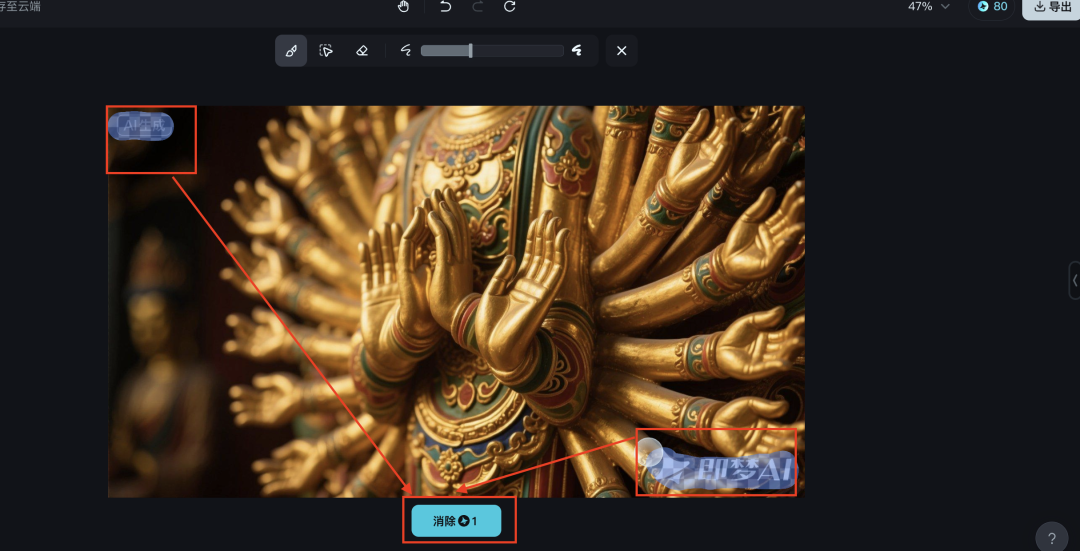Choose the quick selection tool
The height and width of the screenshot is (551, 1080).
point(326,51)
